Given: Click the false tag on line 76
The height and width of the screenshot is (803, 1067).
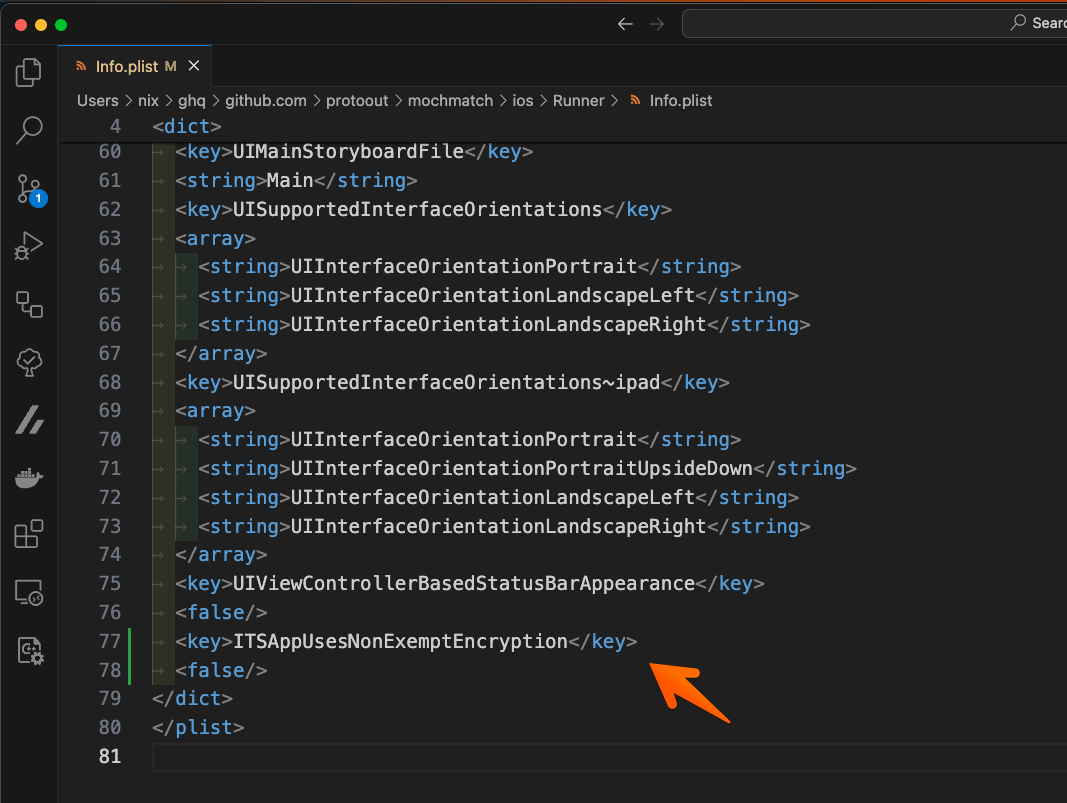Looking at the screenshot, I should [x=221, y=612].
